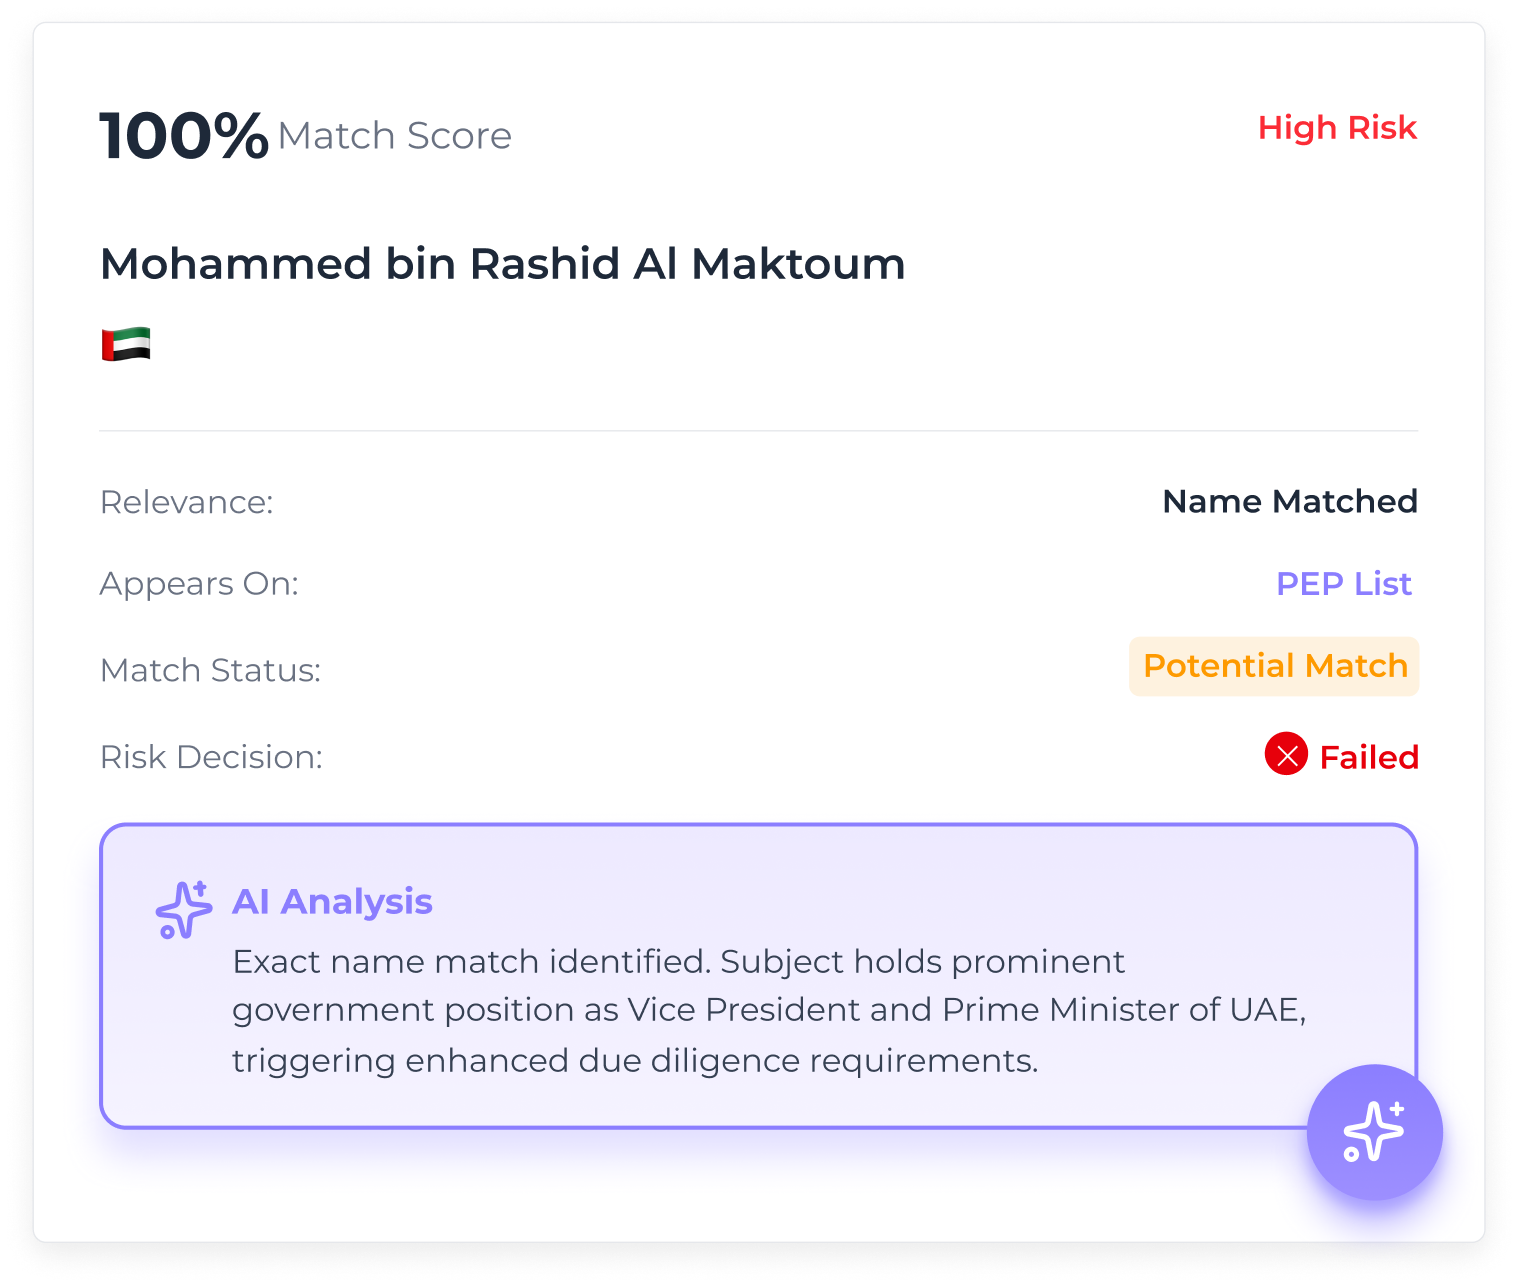Click the Risk Decision field label
Viewport: 1519px width, 1287px height.
coord(211,757)
